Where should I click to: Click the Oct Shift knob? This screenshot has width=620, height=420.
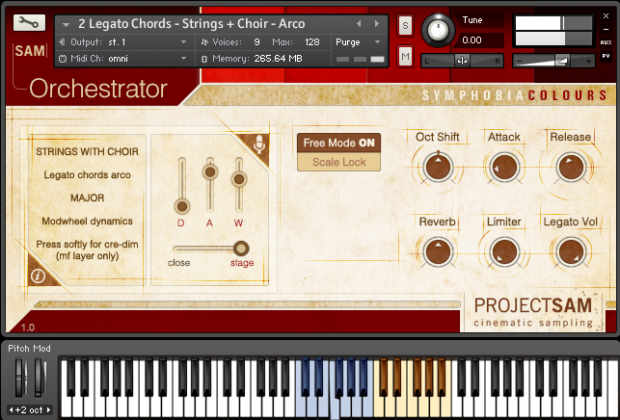point(438,167)
